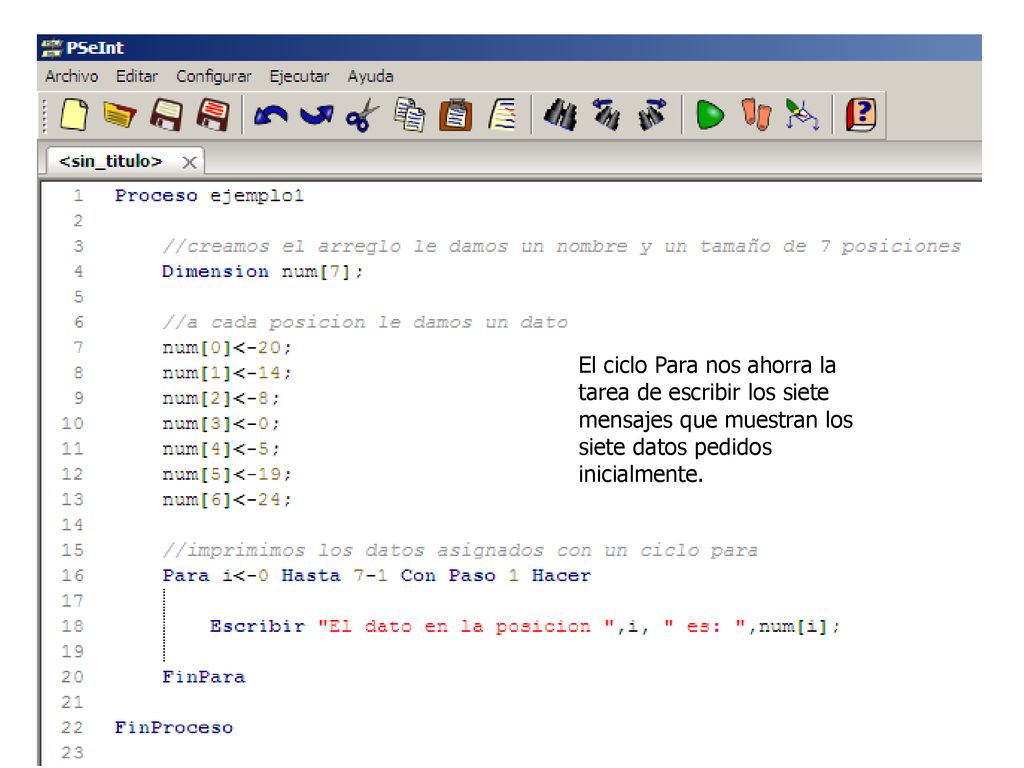Save the file with the floppy disk icon

167,115
